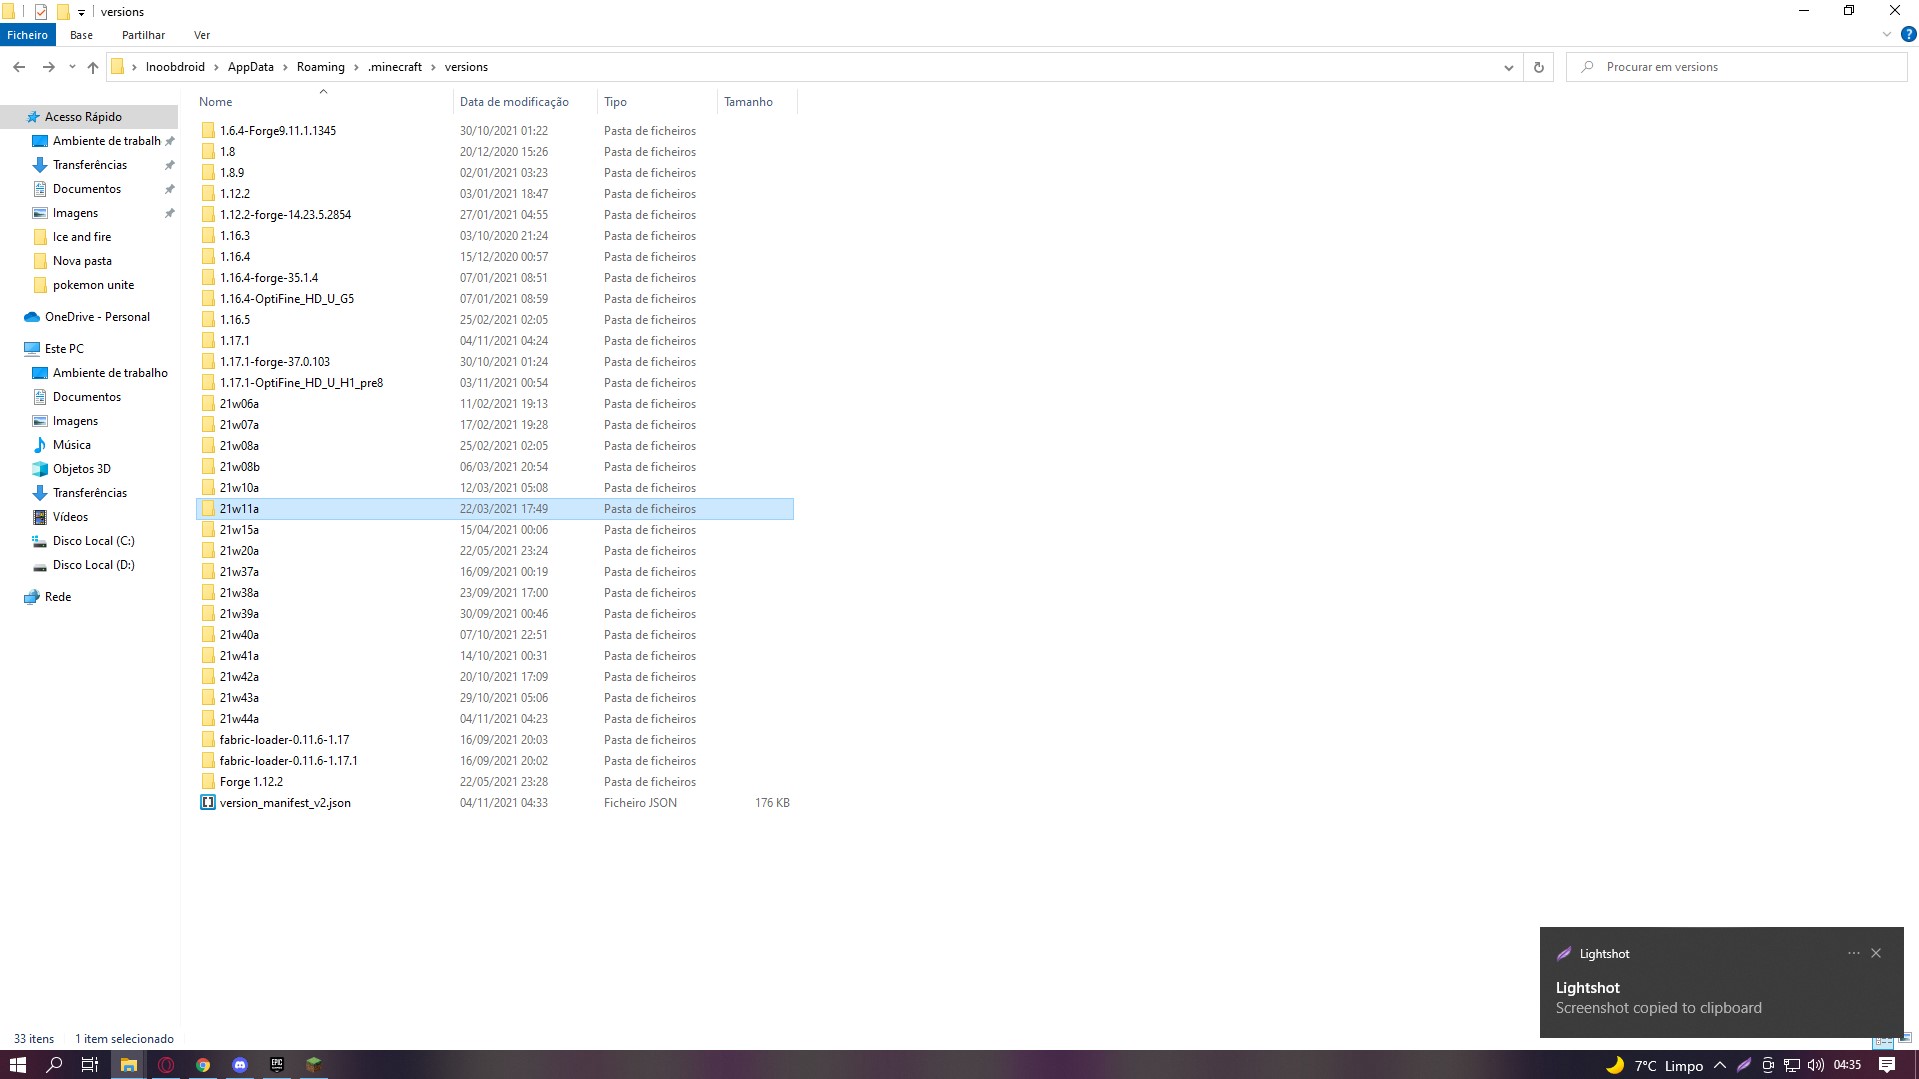The width and height of the screenshot is (1919, 1079).
Task: Refresh the versions folder view
Action: pyautogui.click(x=1539, y=67)
